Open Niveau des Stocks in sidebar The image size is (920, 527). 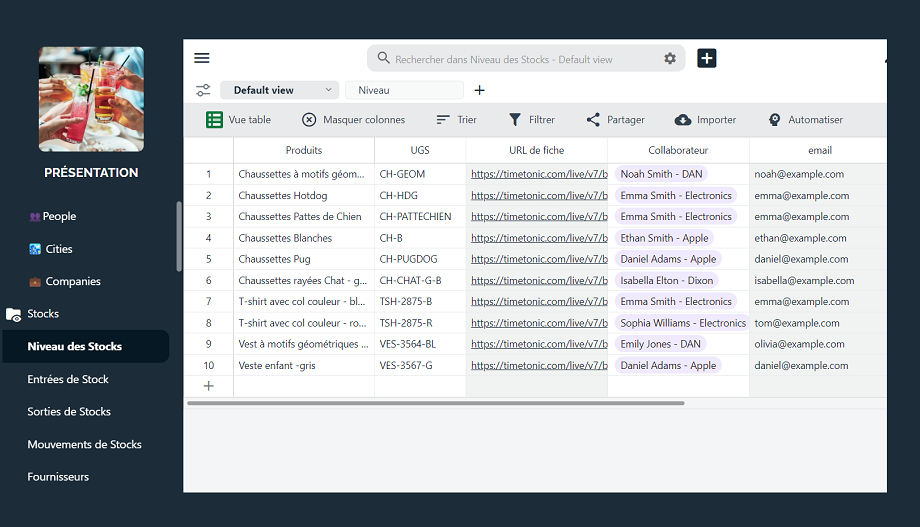pos(86,346)
